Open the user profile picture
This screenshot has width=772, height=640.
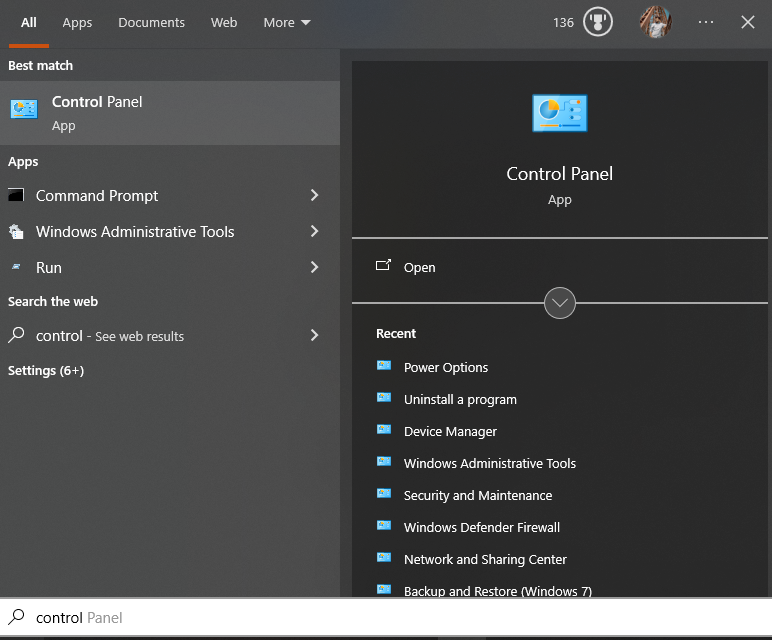pos(655,22)
